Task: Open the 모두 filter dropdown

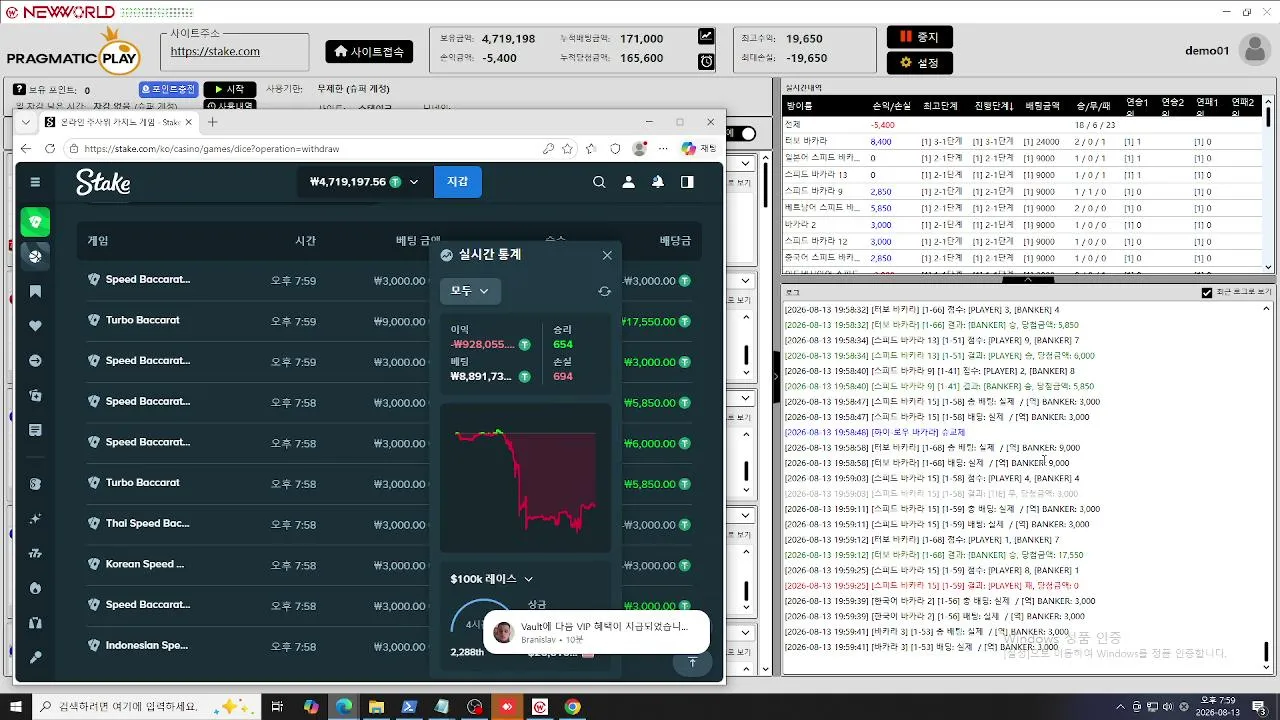Action: pyautogui.click(x=470, y=291)
